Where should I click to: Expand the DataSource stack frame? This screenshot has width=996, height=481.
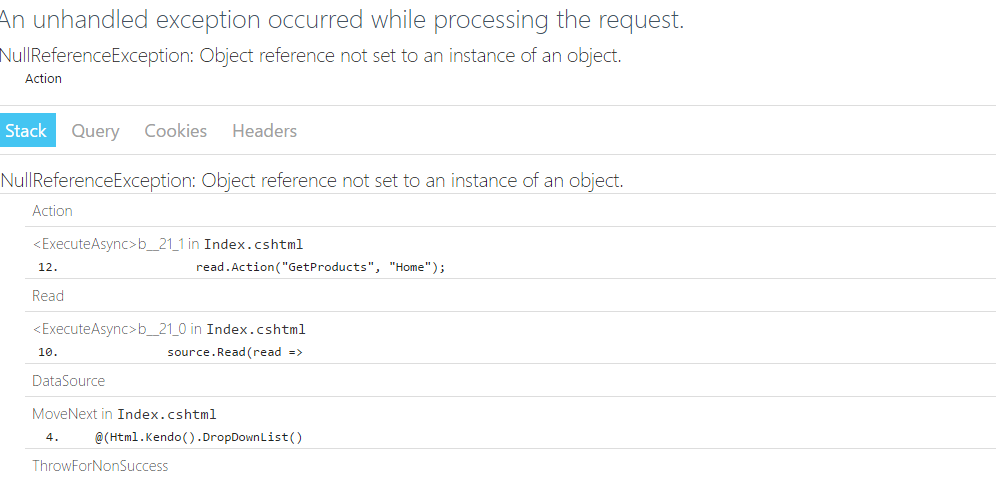click(68, 381)
